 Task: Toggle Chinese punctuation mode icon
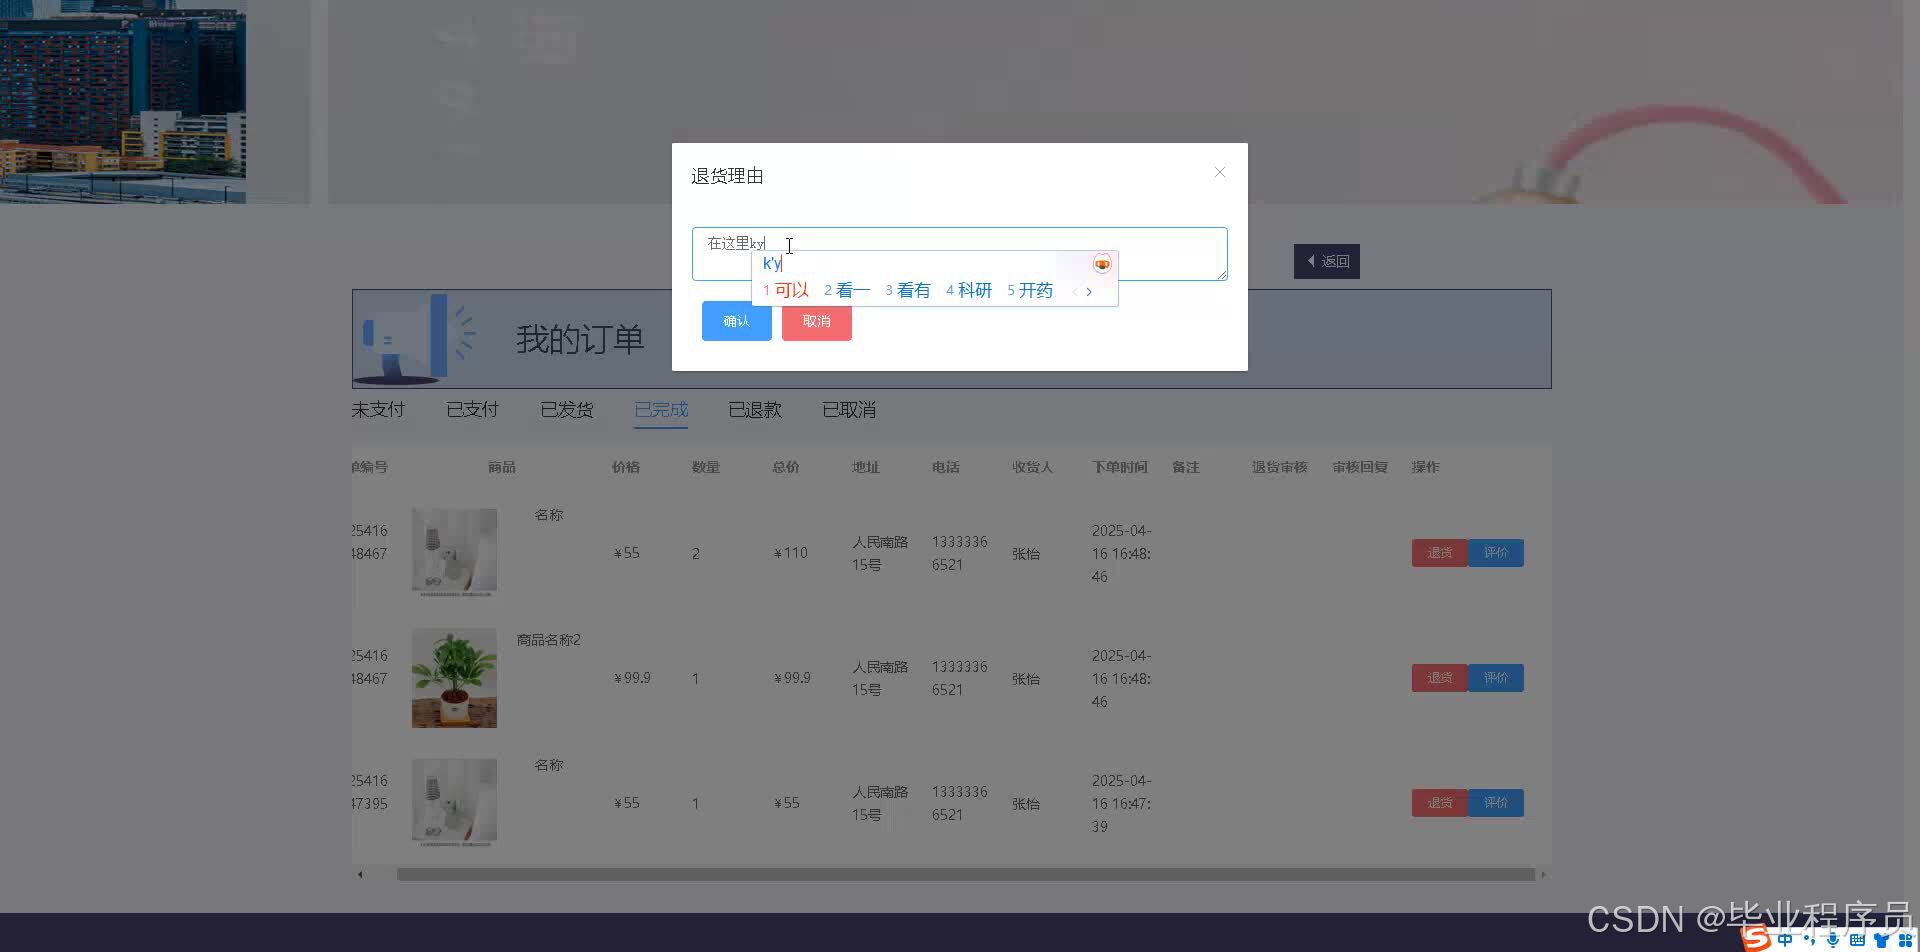point(1809,940)
